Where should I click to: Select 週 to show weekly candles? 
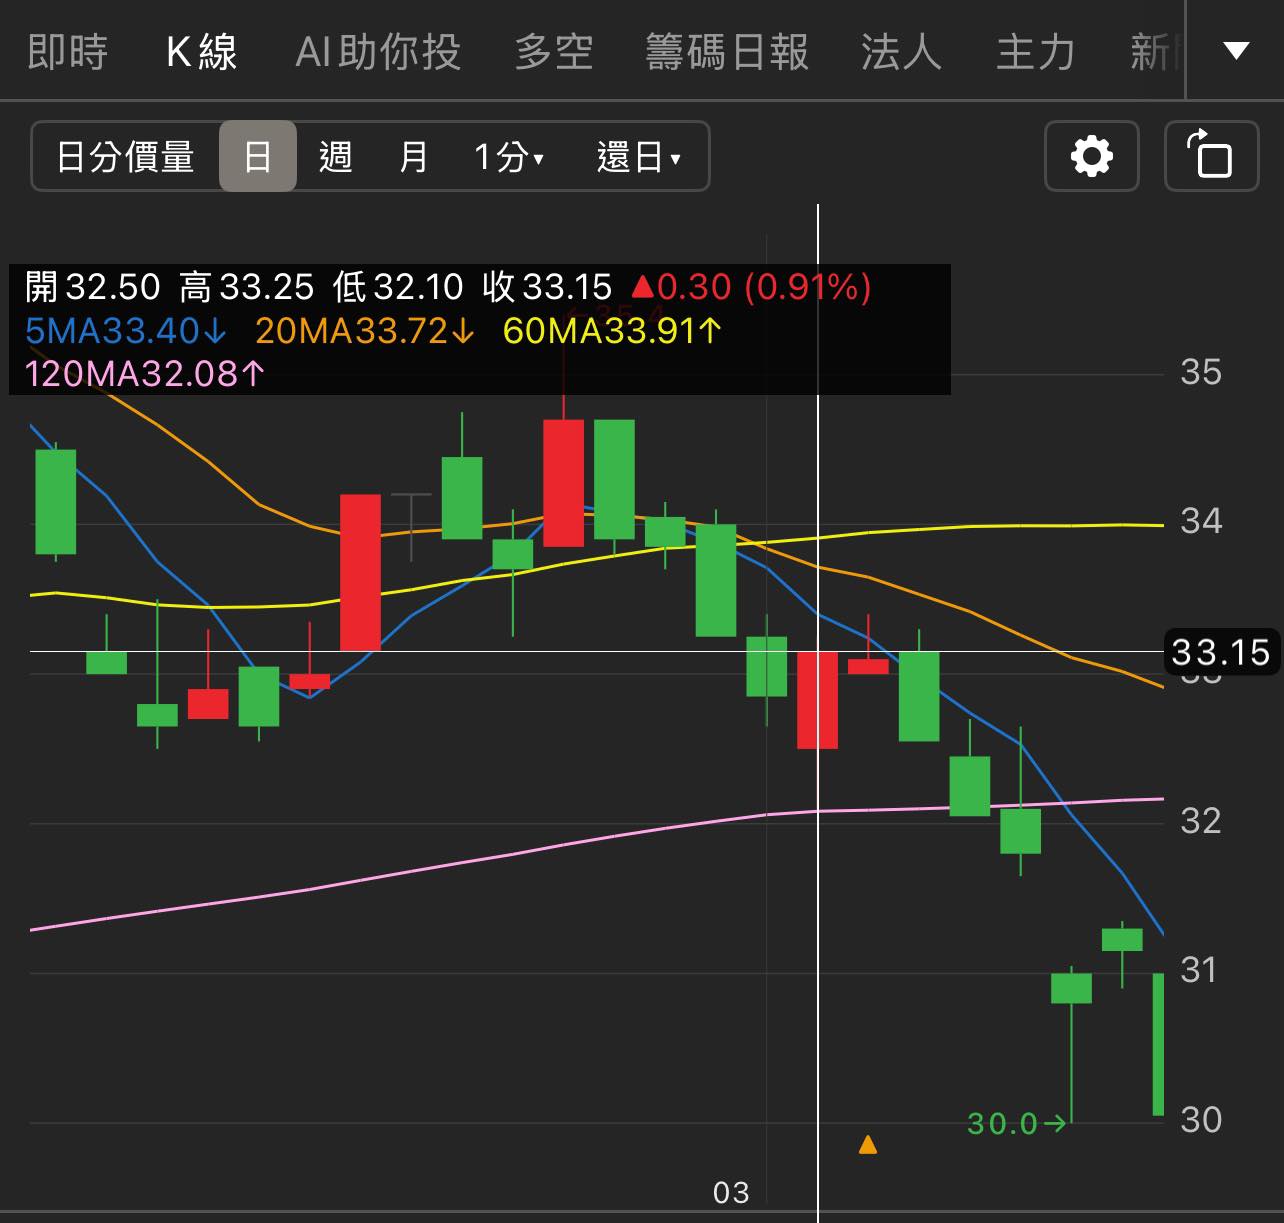coord(336,156)
